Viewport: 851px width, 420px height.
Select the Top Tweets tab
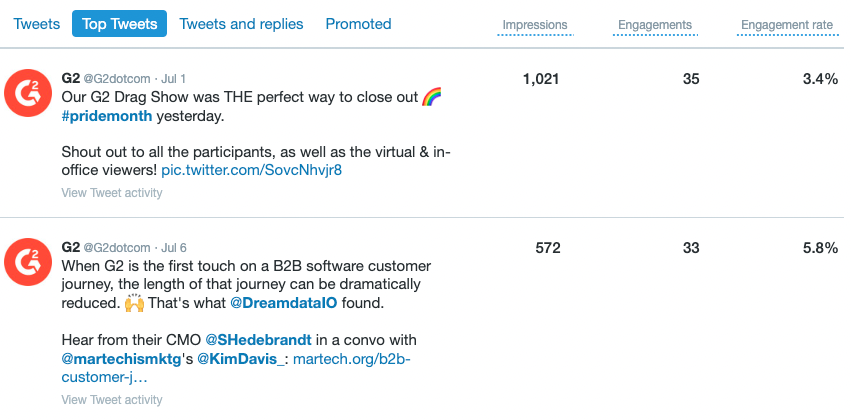click(x=119, y=24)
